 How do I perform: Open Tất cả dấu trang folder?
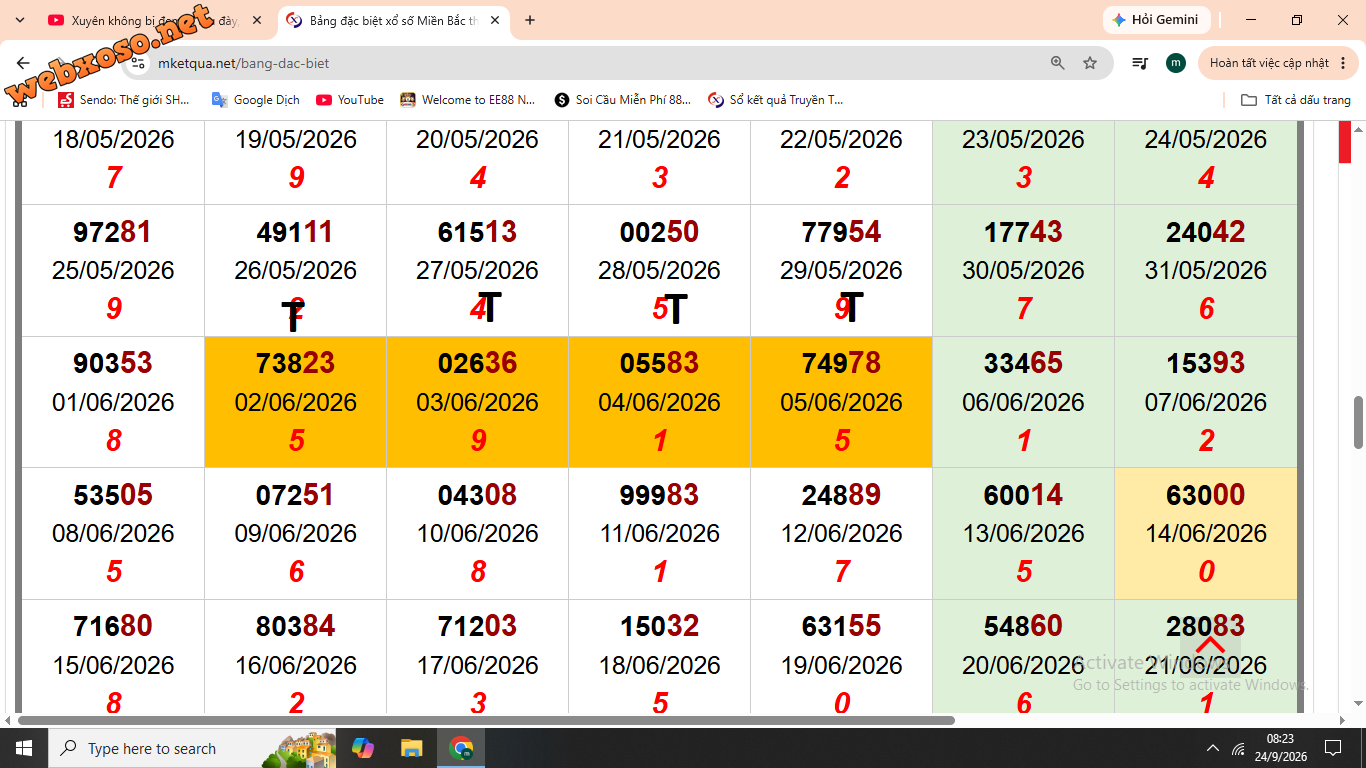tap(1296, 100)
